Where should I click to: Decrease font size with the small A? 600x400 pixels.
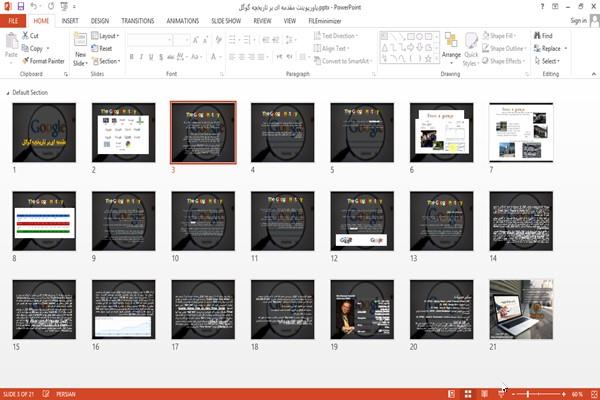[206, 40]
